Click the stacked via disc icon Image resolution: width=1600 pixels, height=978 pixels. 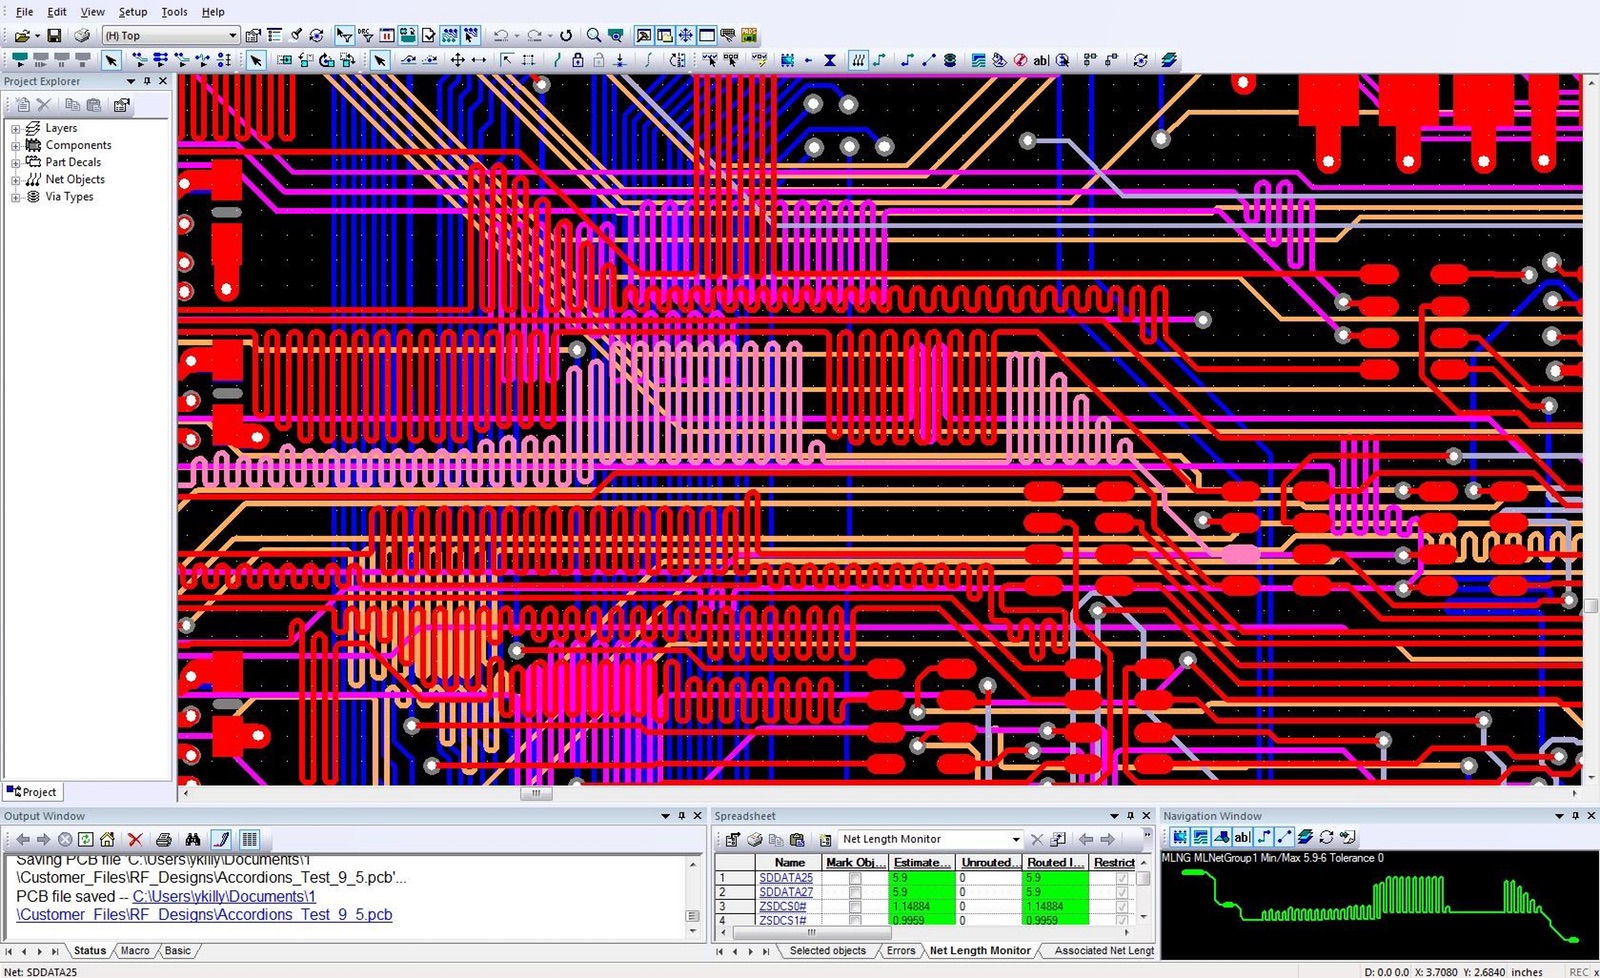(950, 60)
